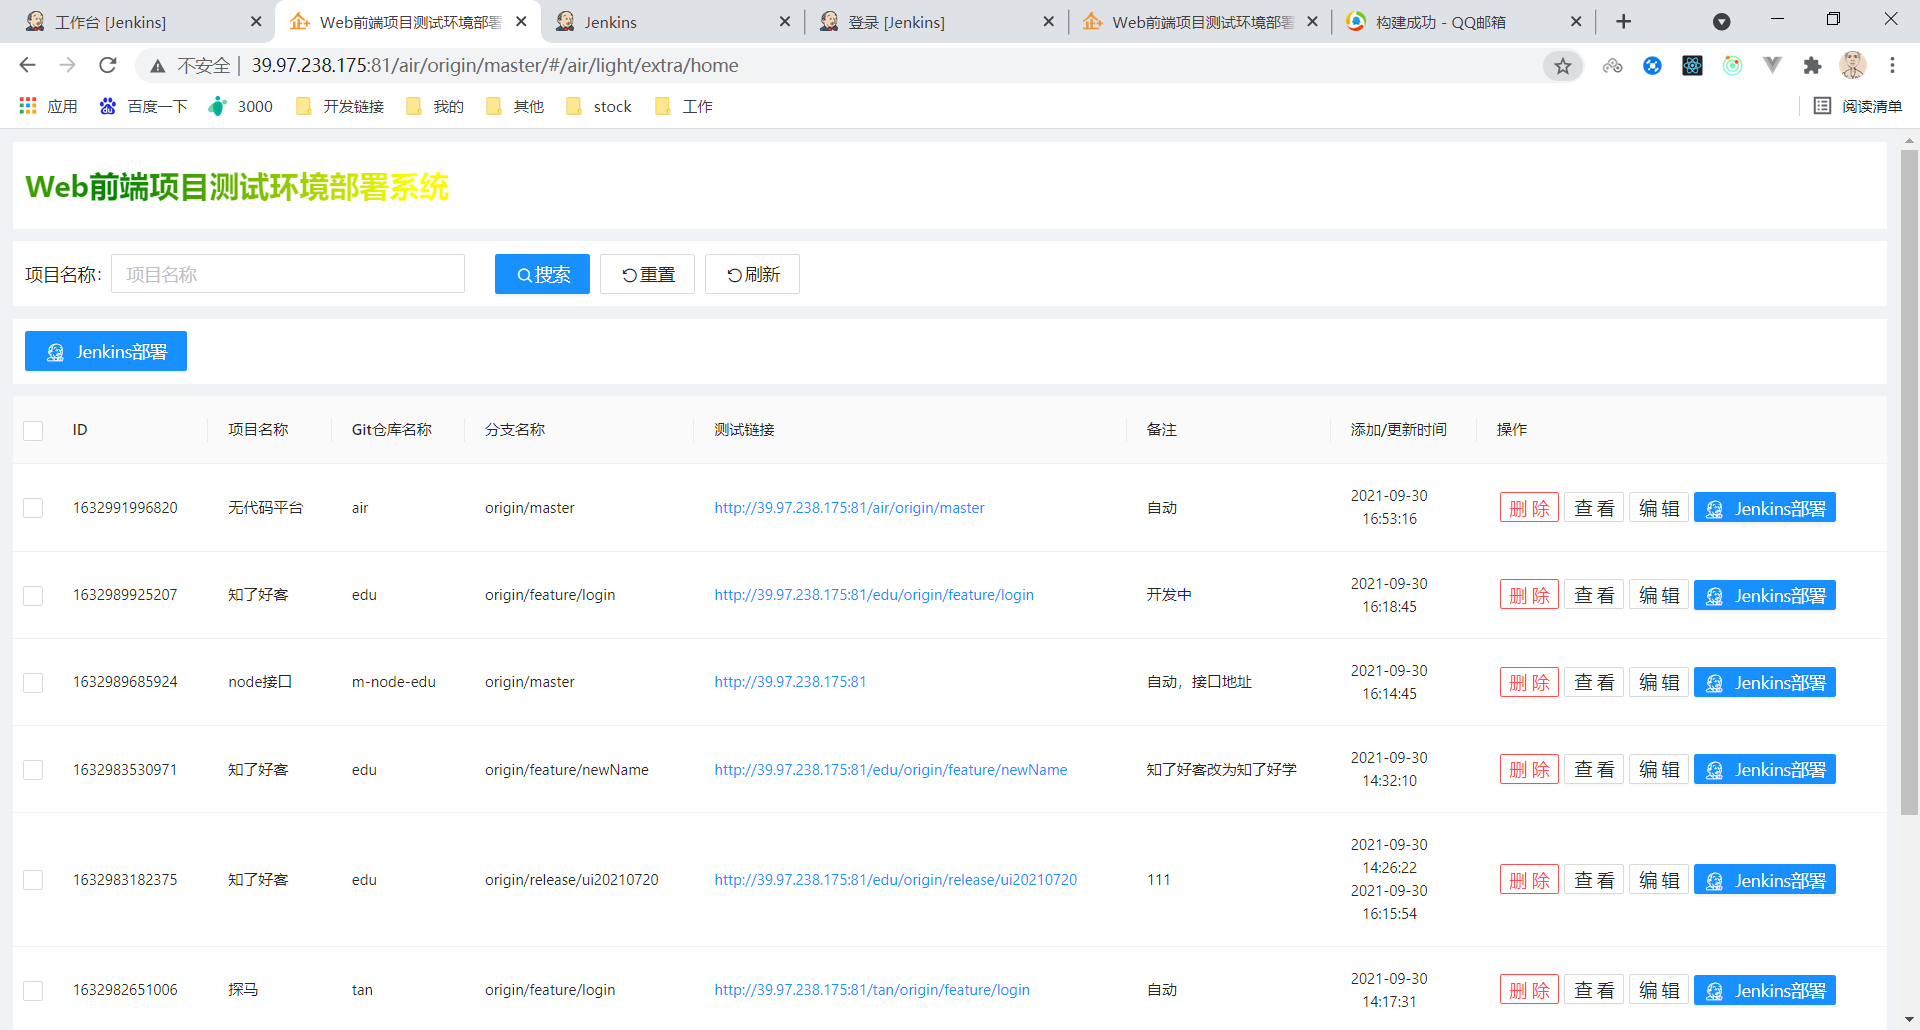The width and height of the screenshot is (1920, 1030).
Task: Open the tab search dropdown arrow
Action: click(1721, 22)
